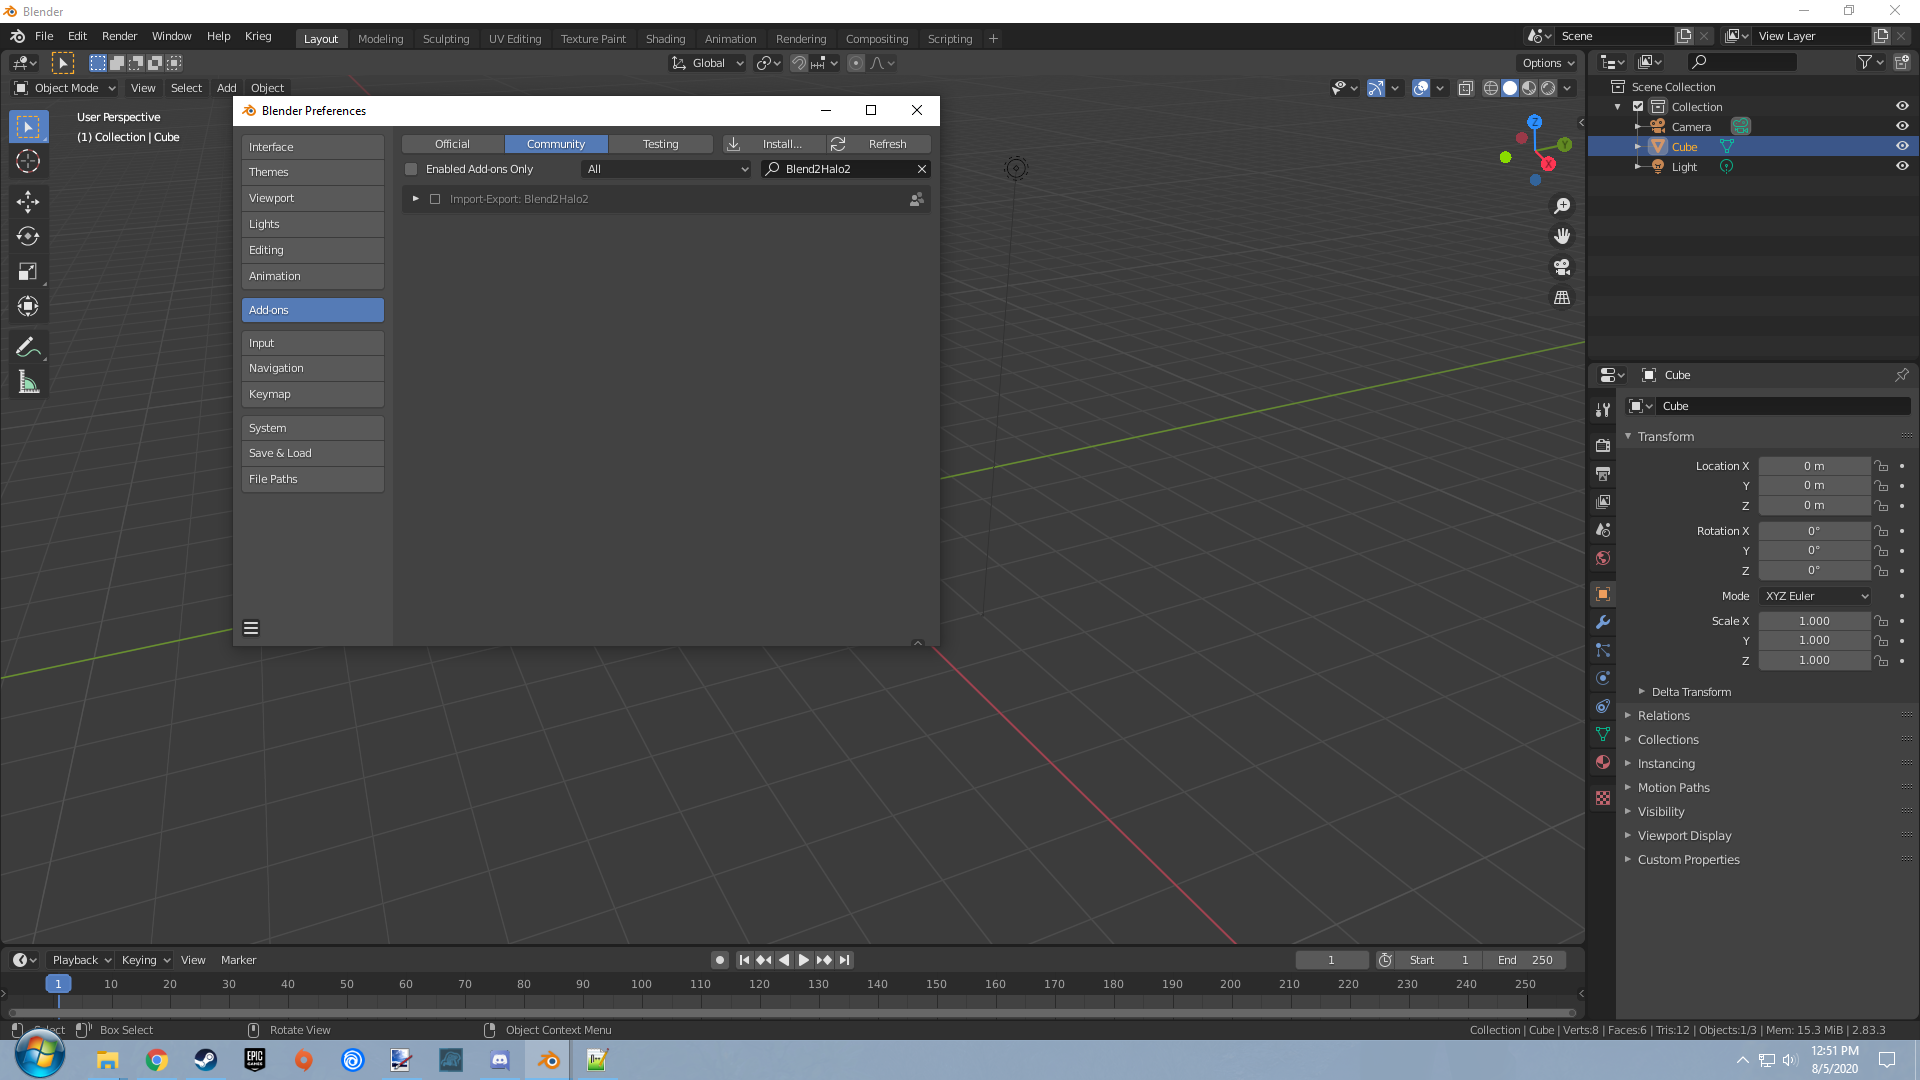Viewport: 1920px width, 1080px height.
Task: Click the Refresh add-ons button
Action: point(879,144)
